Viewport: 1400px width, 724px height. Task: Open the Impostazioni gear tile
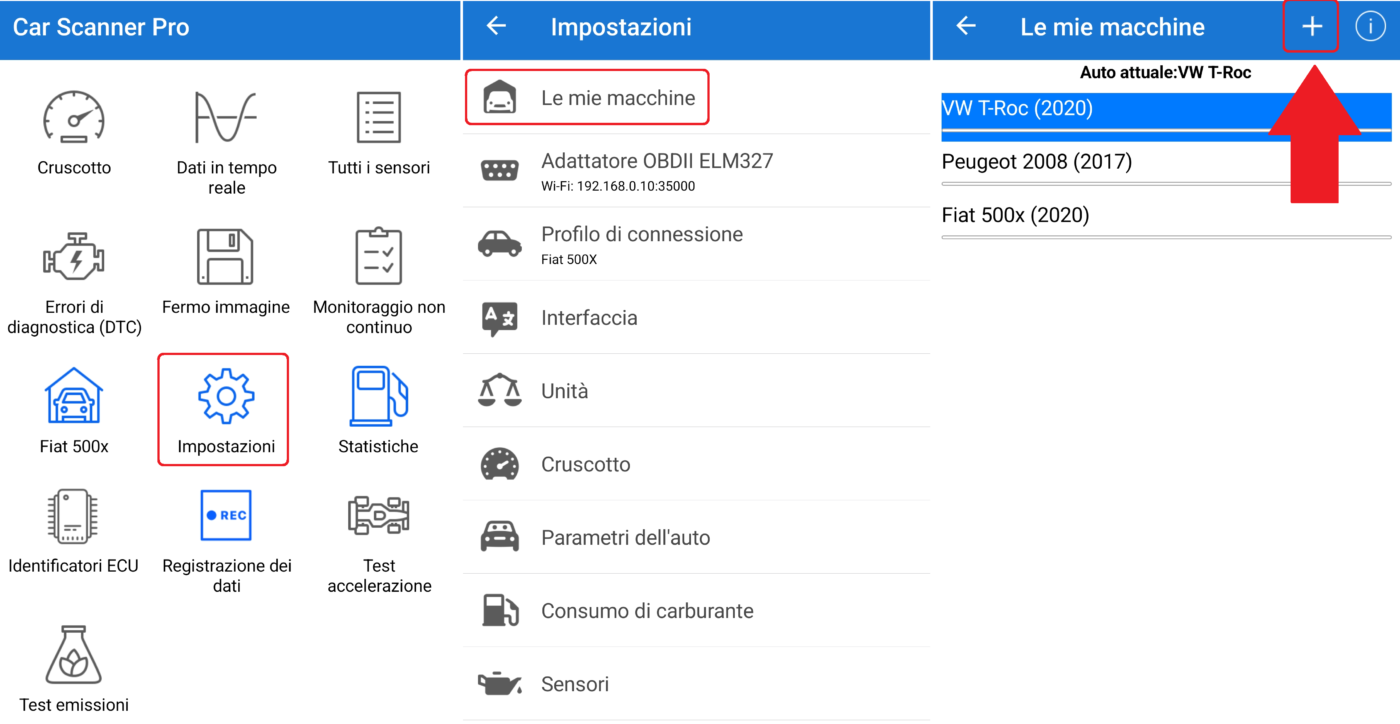tap(223, 410)
